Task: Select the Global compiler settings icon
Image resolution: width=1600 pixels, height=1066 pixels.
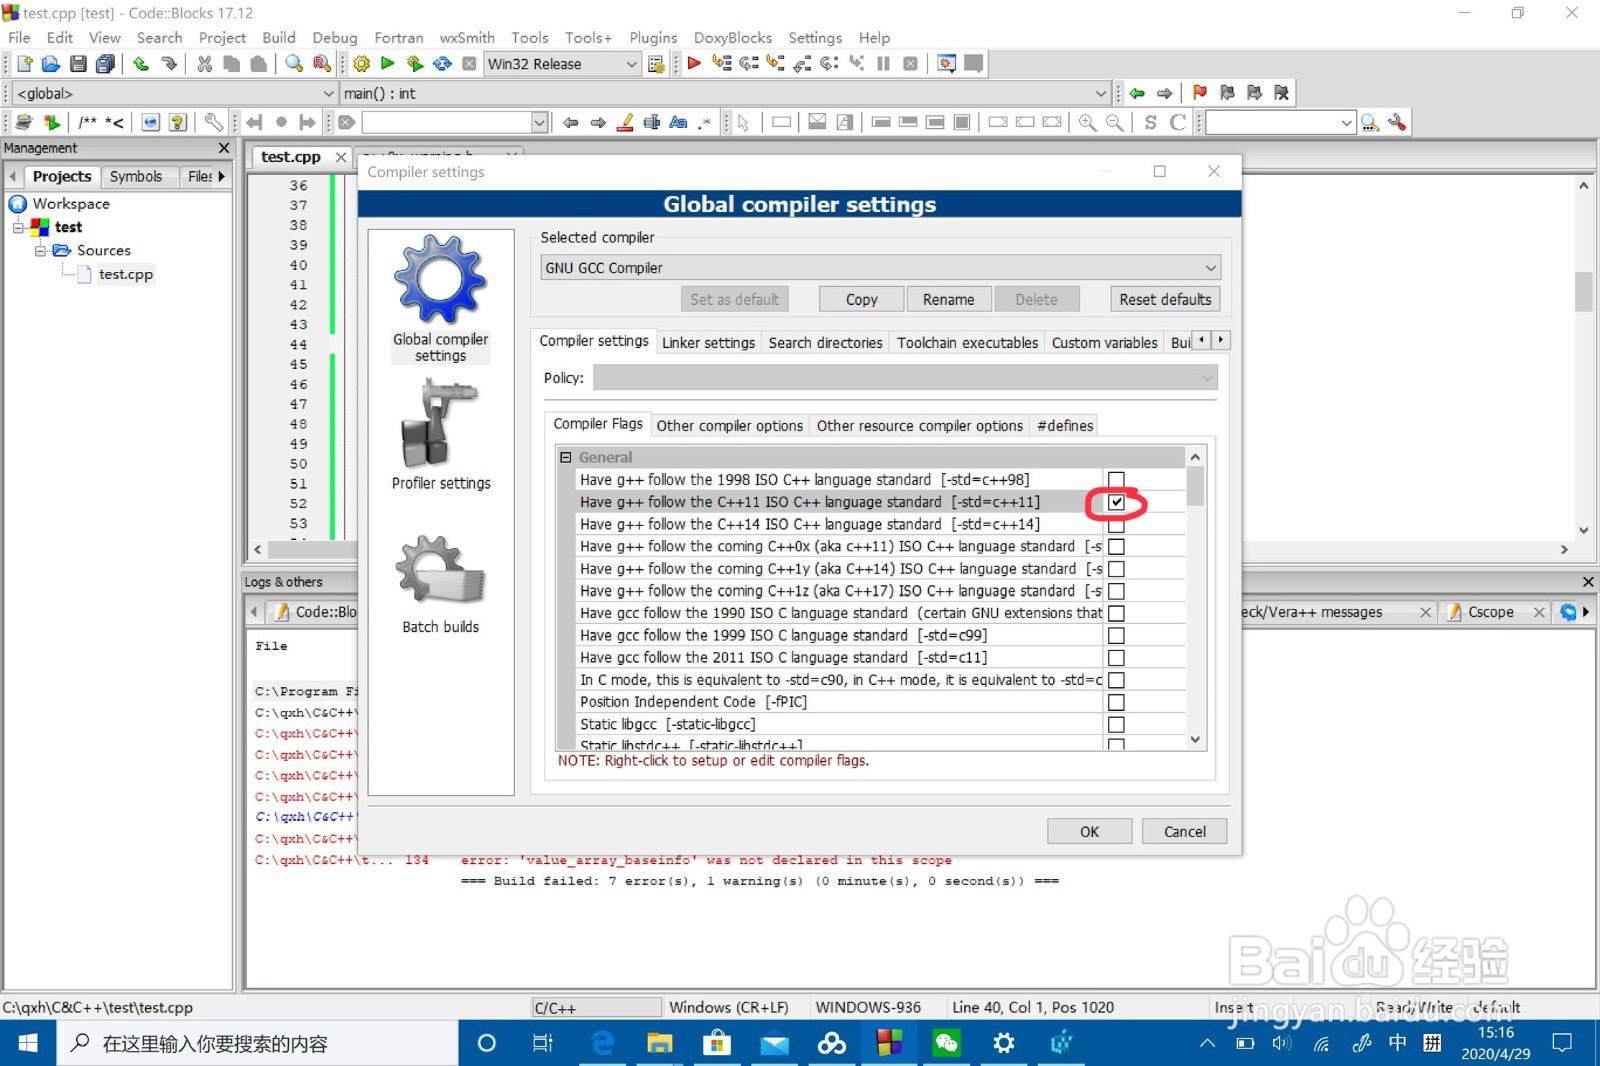Action: (x=441, y=298)
